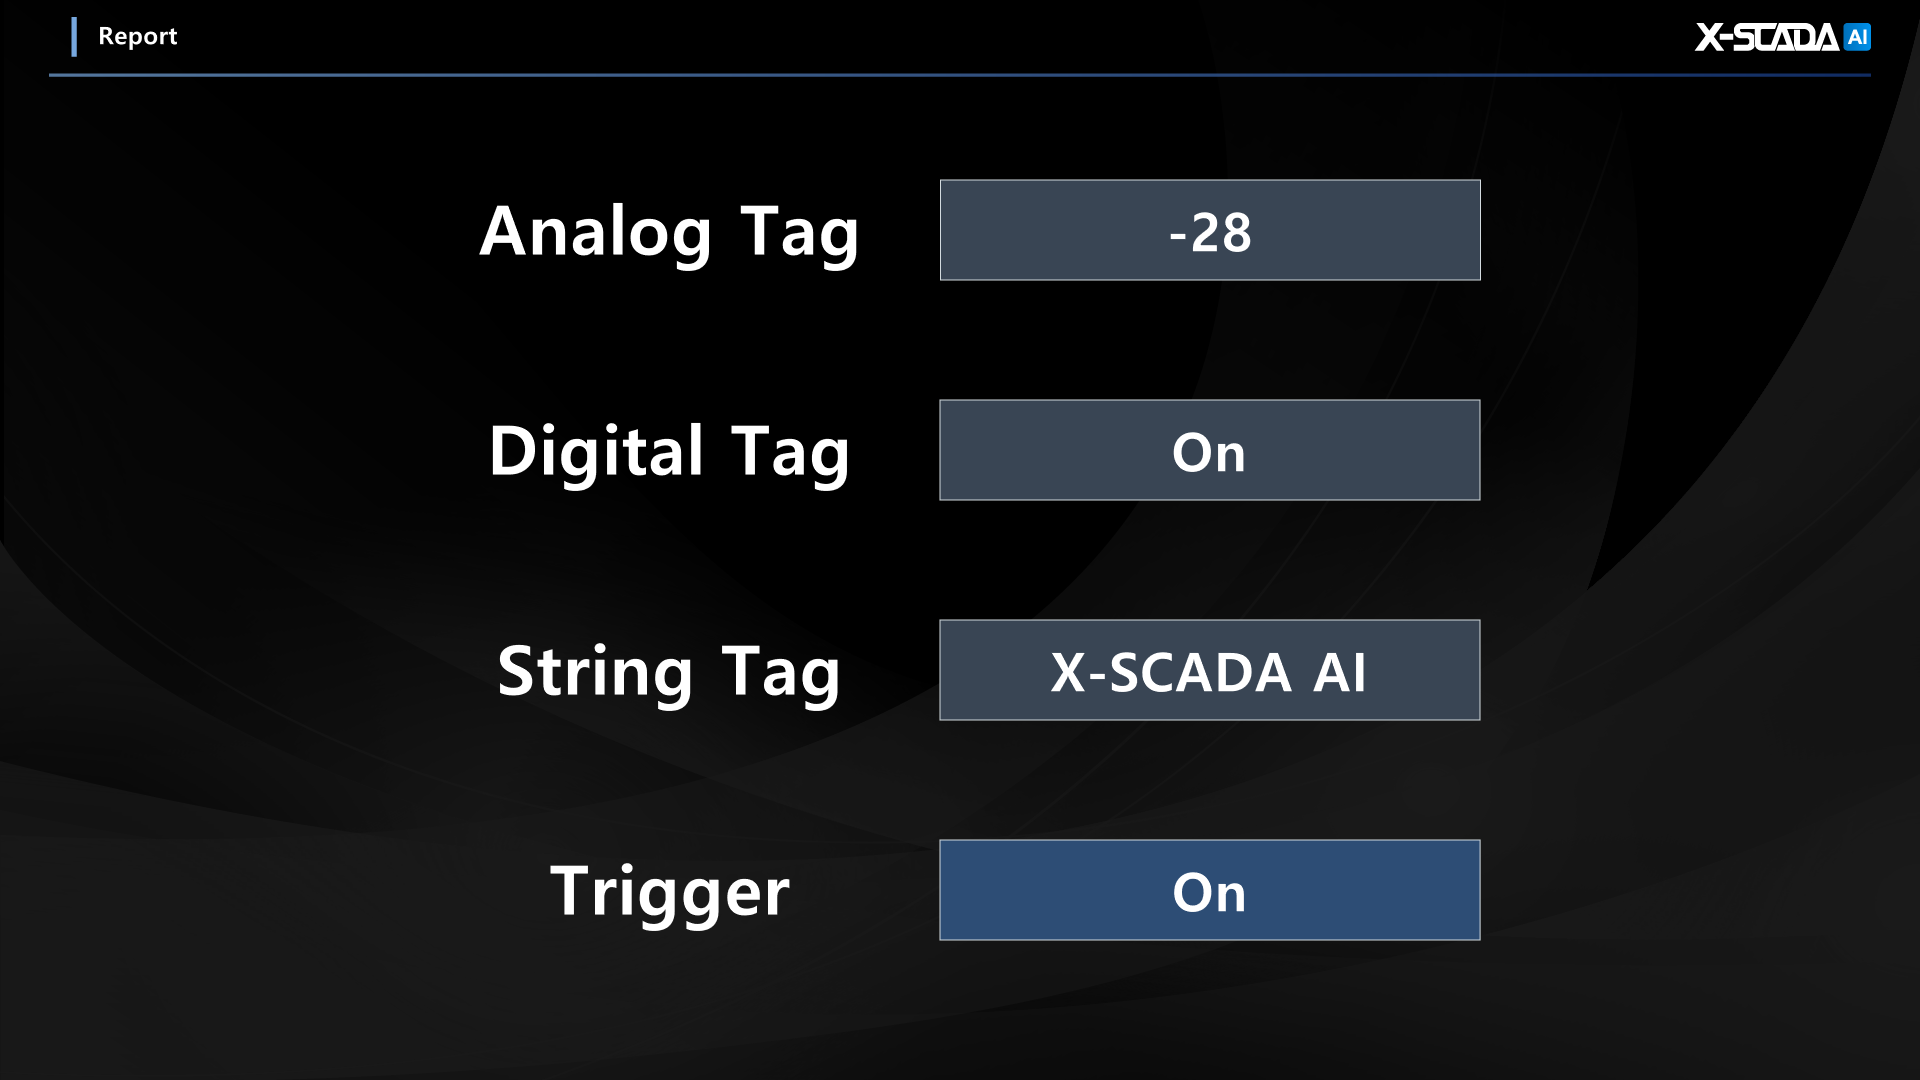
Task: Toggle the Digital Tag On value
Action: click(x=1209, y=450)
